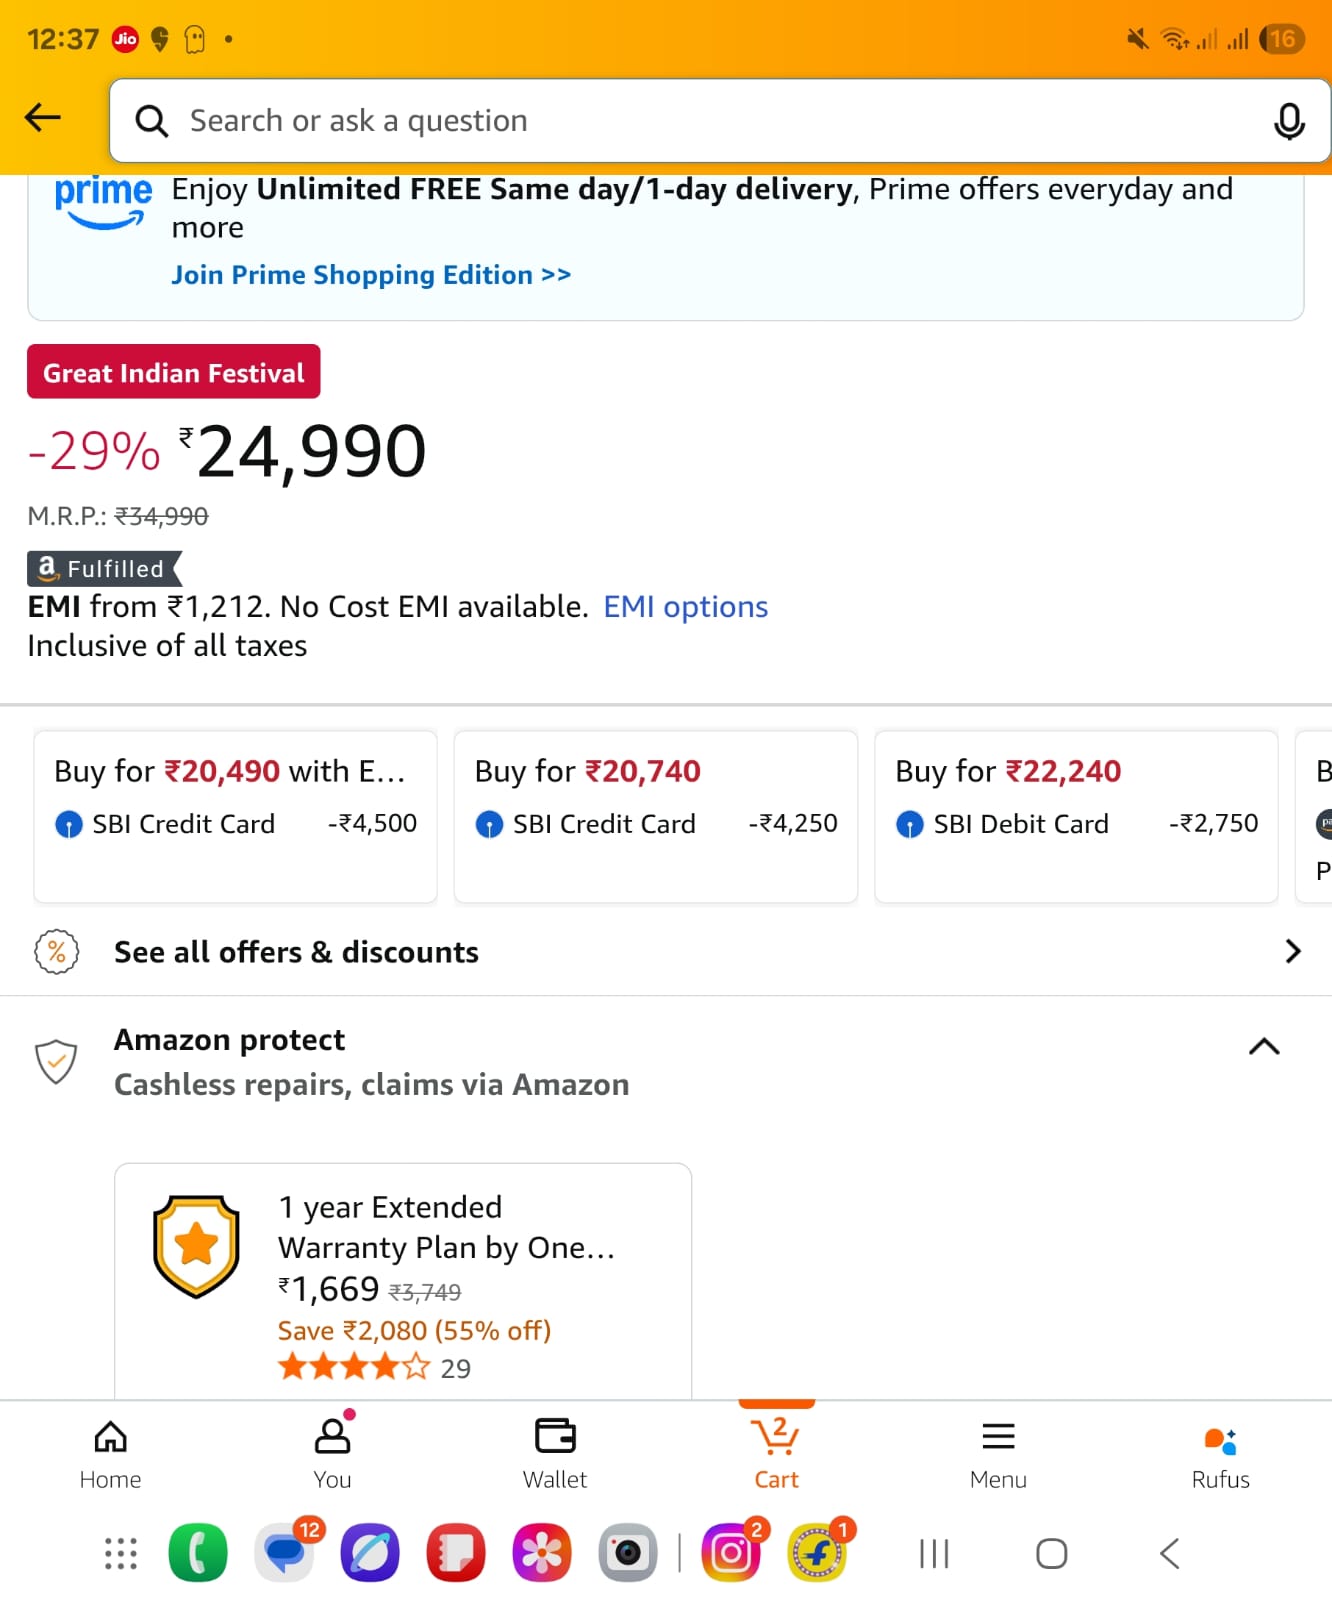The height and width of the screenshot is (1600, 1332).
Task: Open the app drawer grid icon
Action: pos(121,1553)
